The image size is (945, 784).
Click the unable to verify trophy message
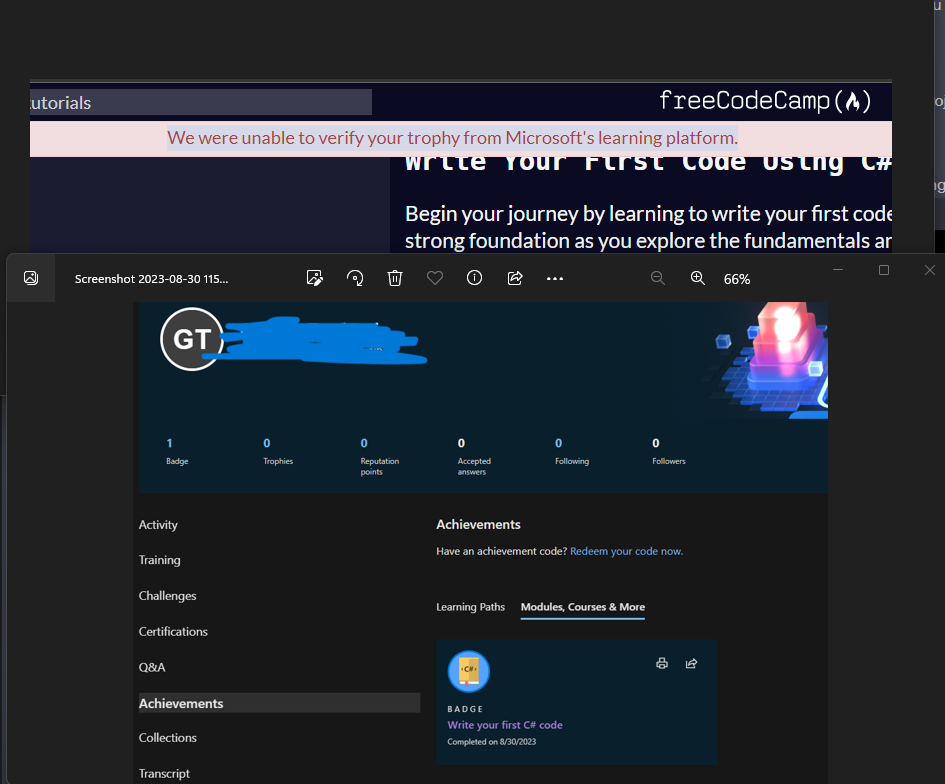point(452,138)
